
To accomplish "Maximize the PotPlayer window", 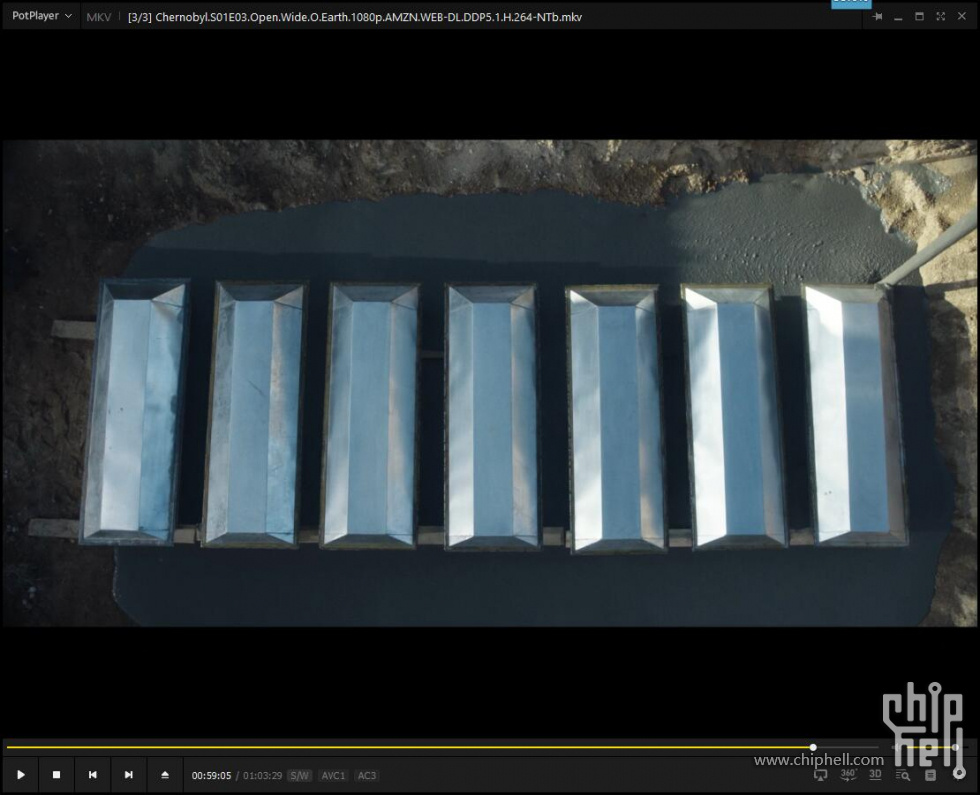I will [919, 17].
